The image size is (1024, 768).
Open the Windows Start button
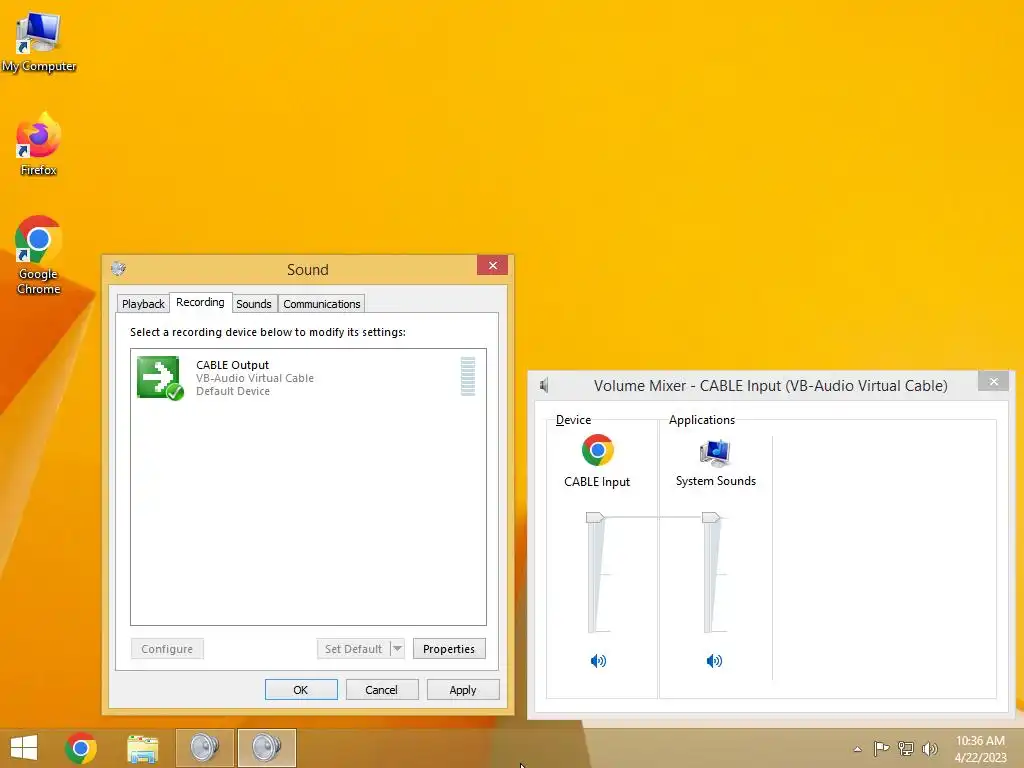pyautogui.click(x=24, y=748)
